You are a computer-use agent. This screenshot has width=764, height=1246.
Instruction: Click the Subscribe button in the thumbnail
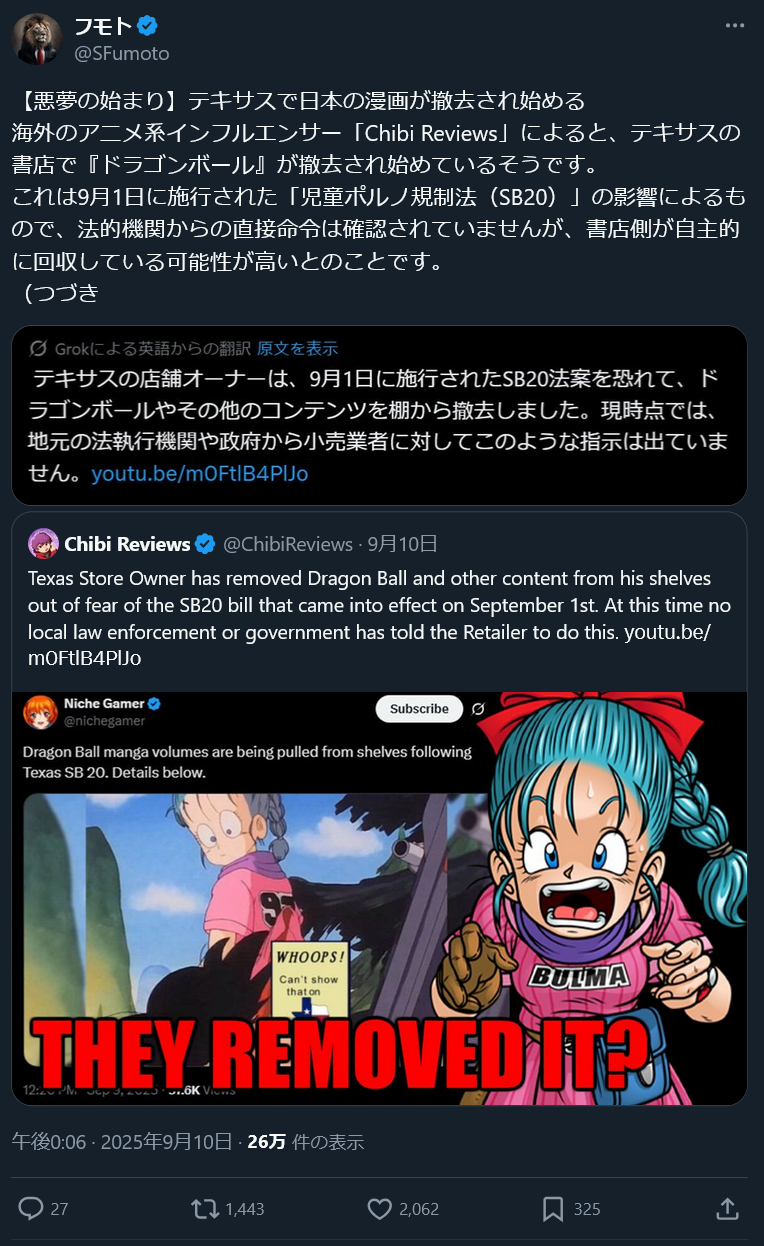coord(419,708)
